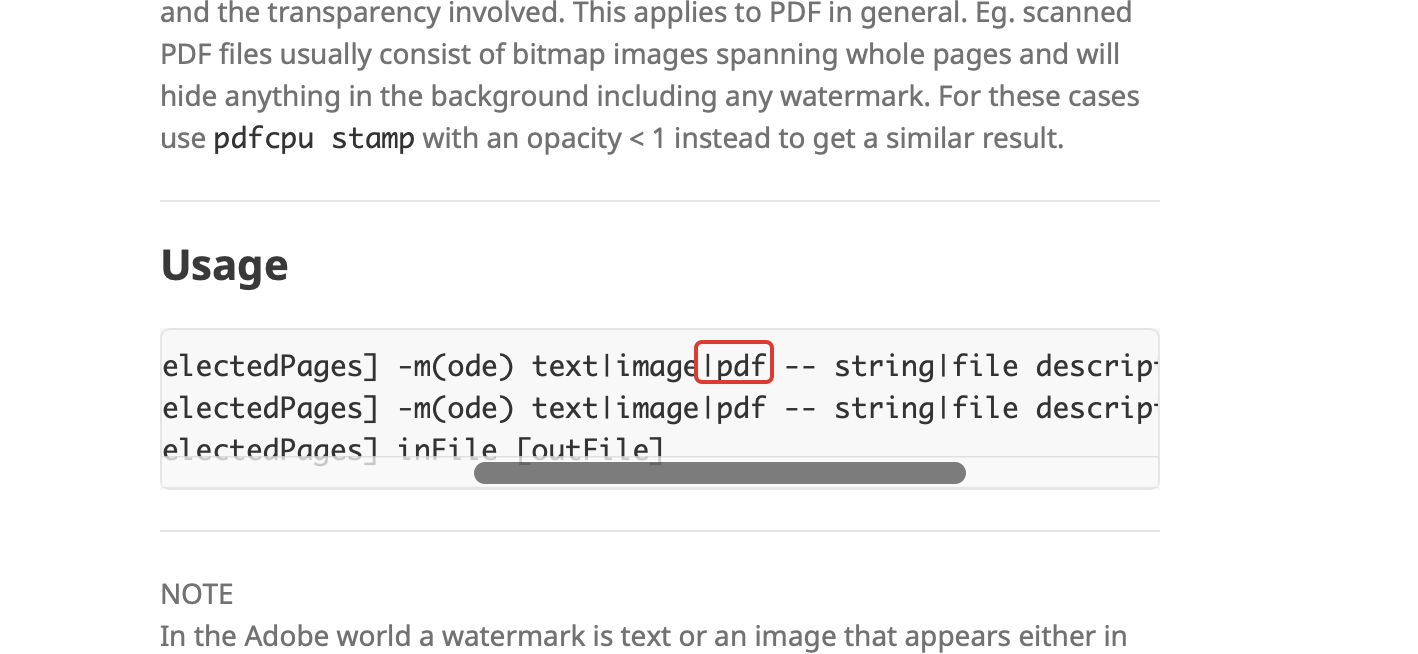The width and height of the screenshot is (1418, 654).
Task: Click the red-highlighted "|pdf" in the code
Action: coord(734,366)
